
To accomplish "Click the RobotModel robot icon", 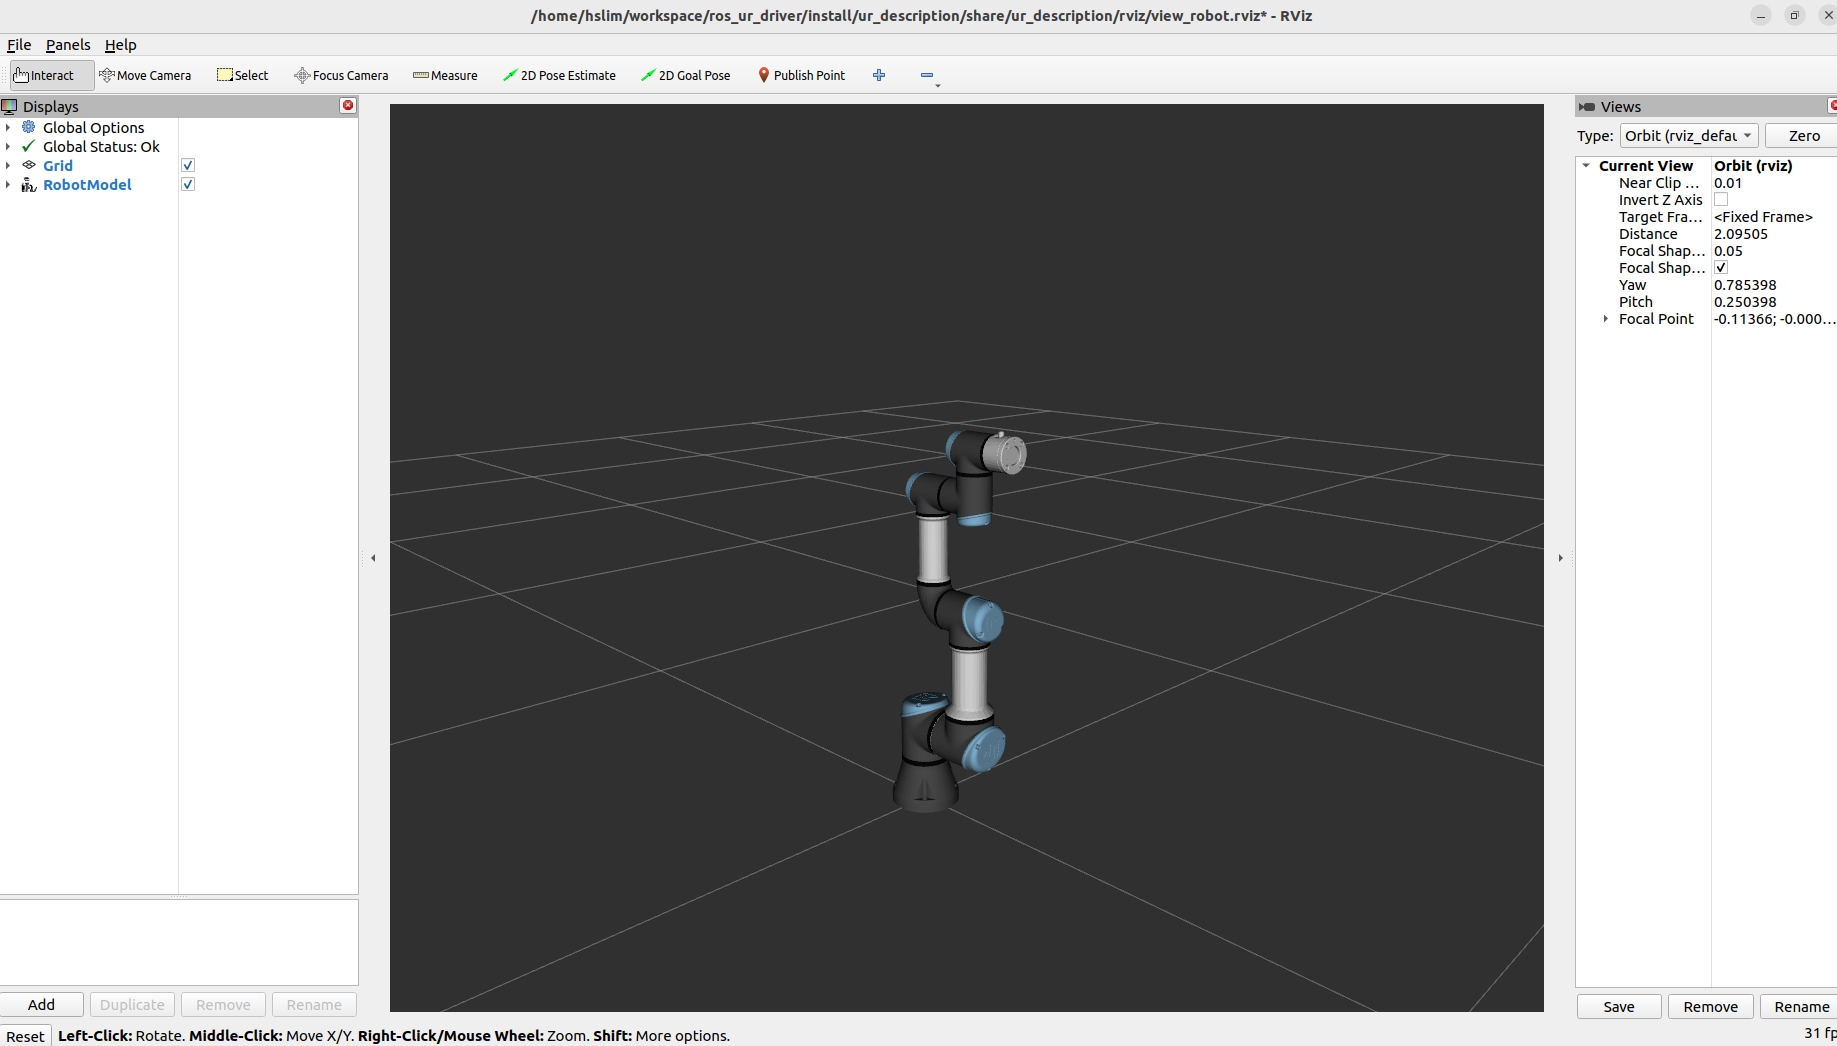I will tap(29, 184).
